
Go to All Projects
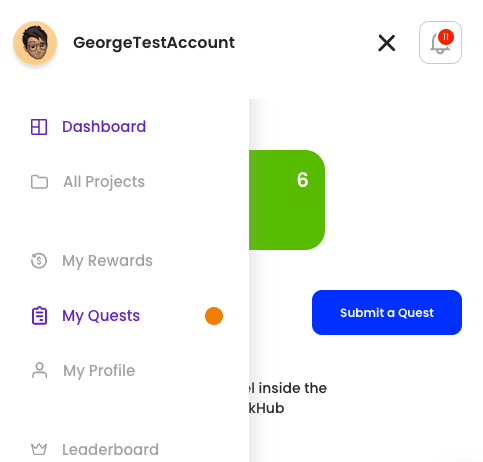tap(104, 182)
